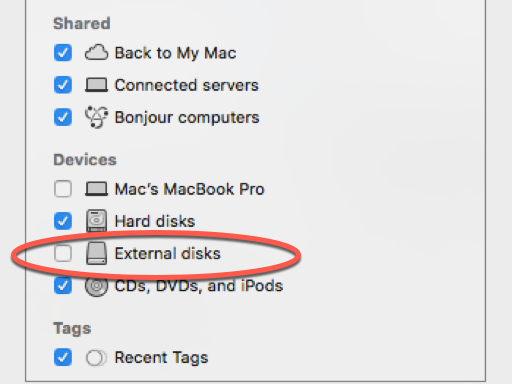Screen dimensions: 512x384
Task: Click the Recent Tags circles icon
Action: 96,358
